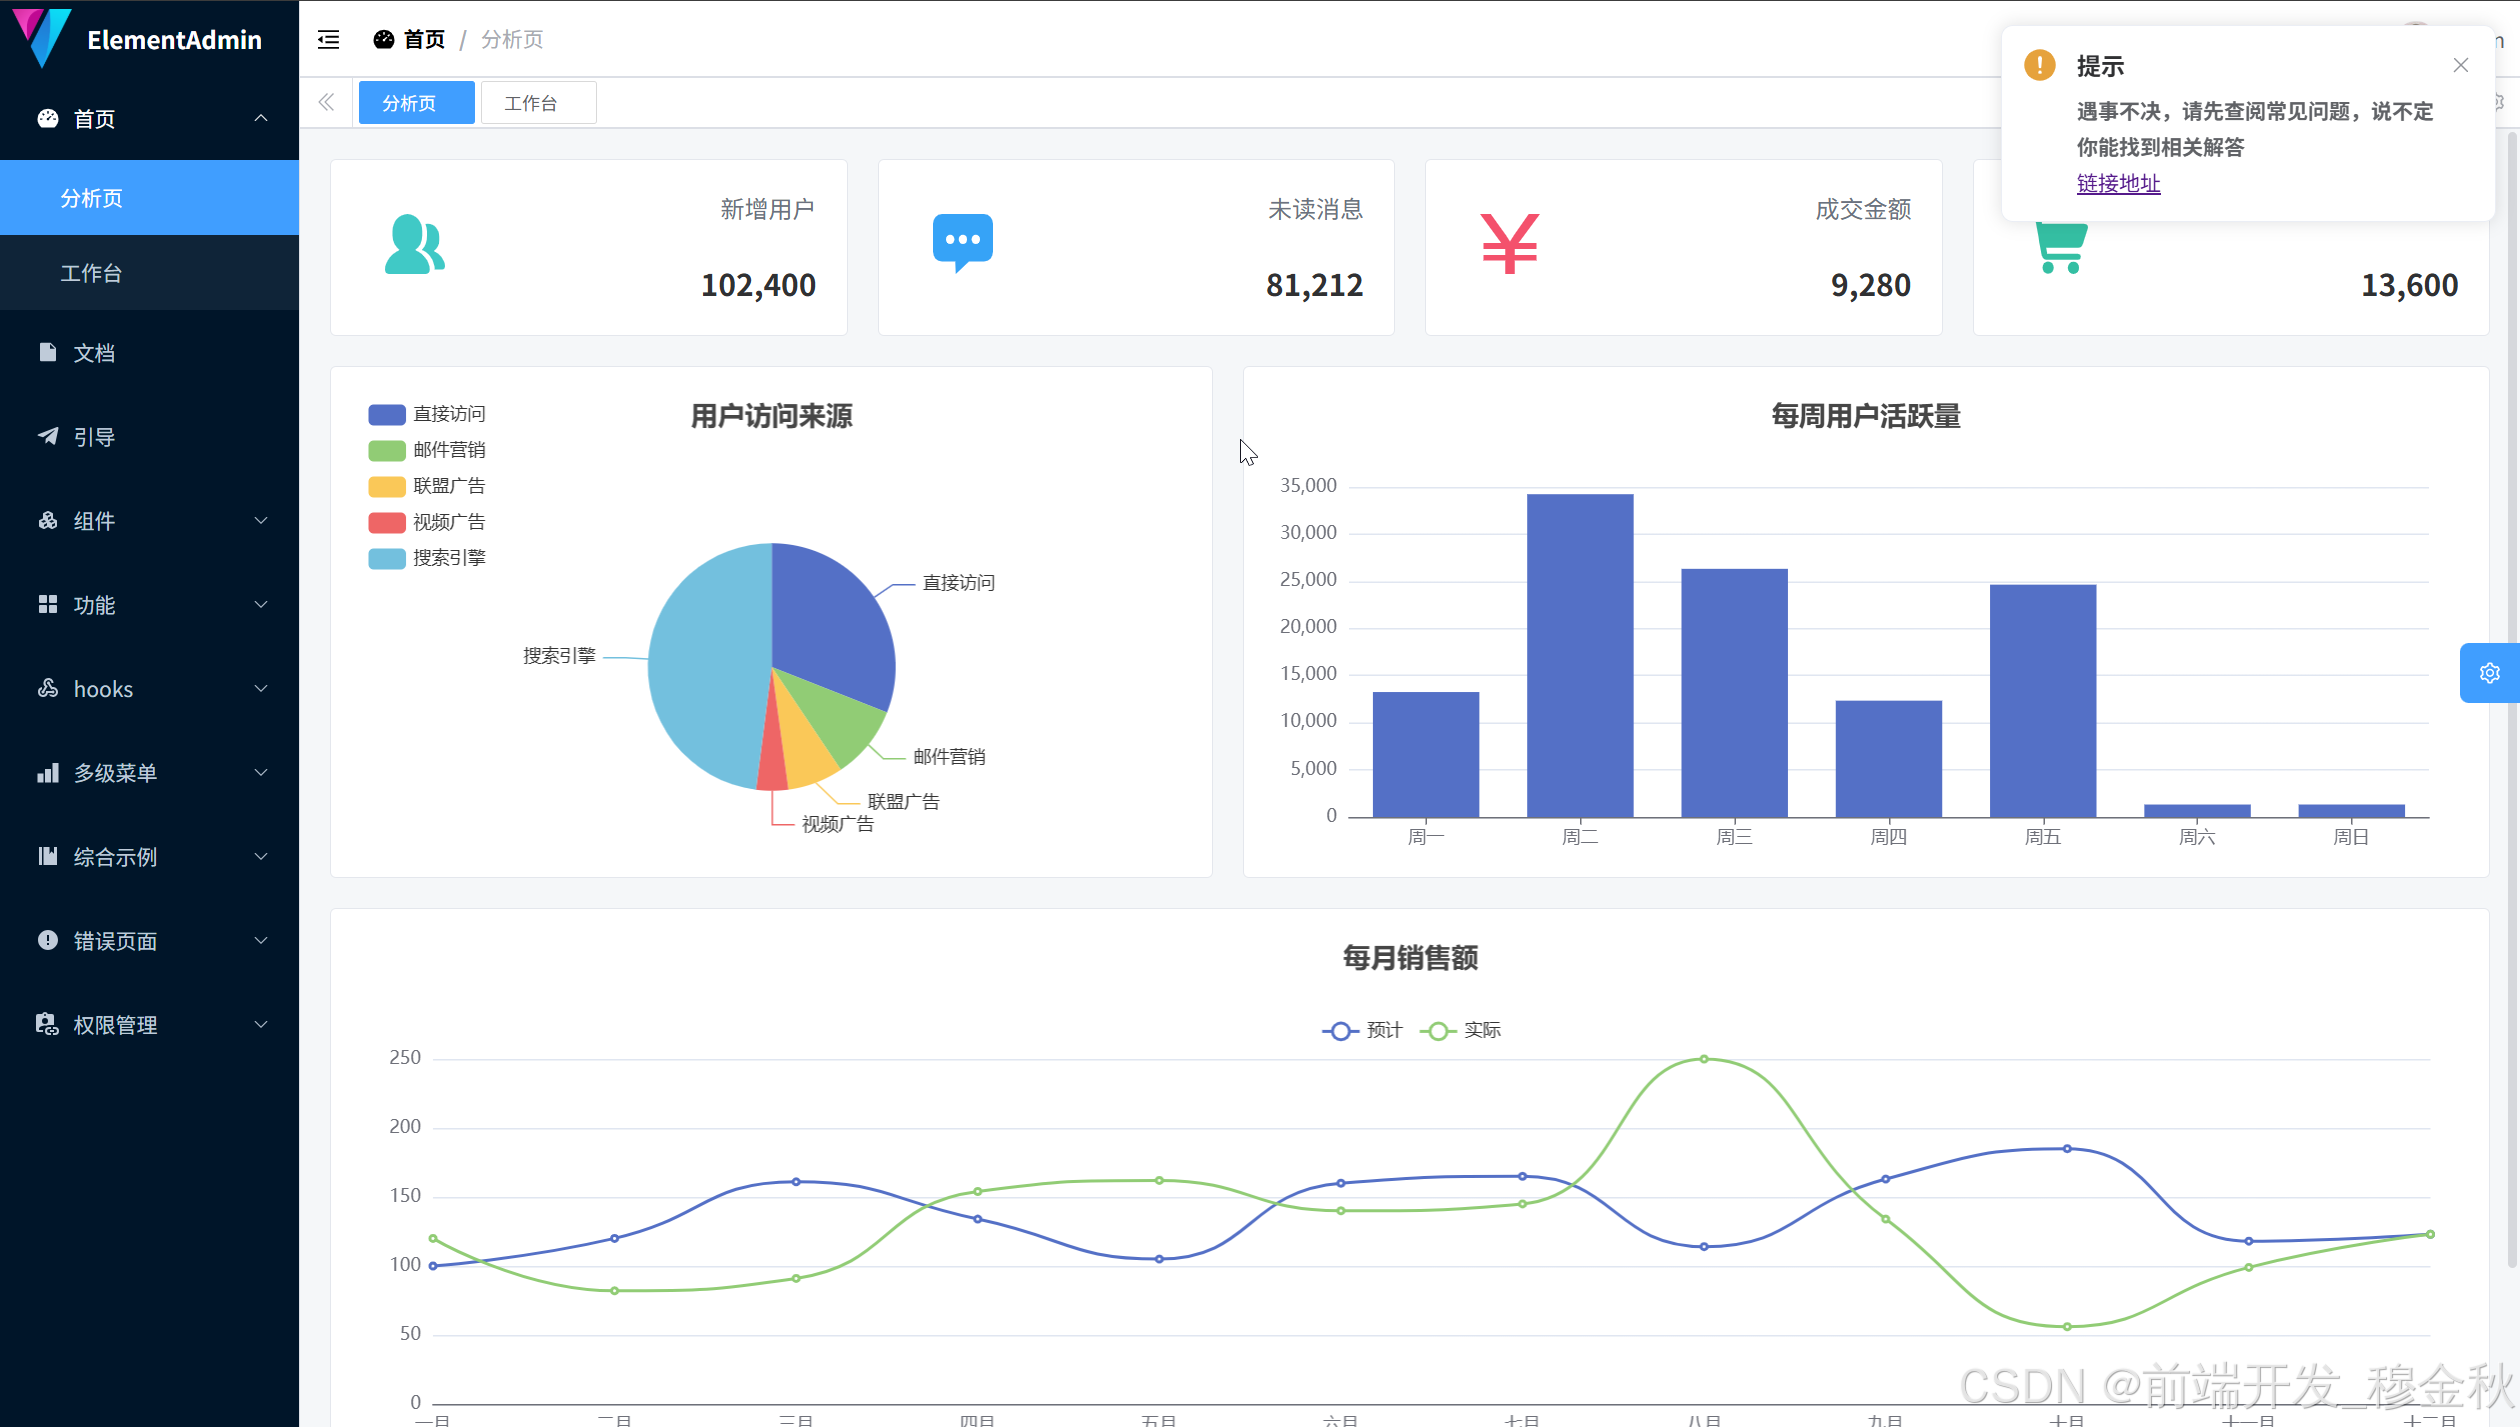Viewport: 2520px width, 1427px height.
Task: Click the new users people icon
Action: (x=414, y=245)
